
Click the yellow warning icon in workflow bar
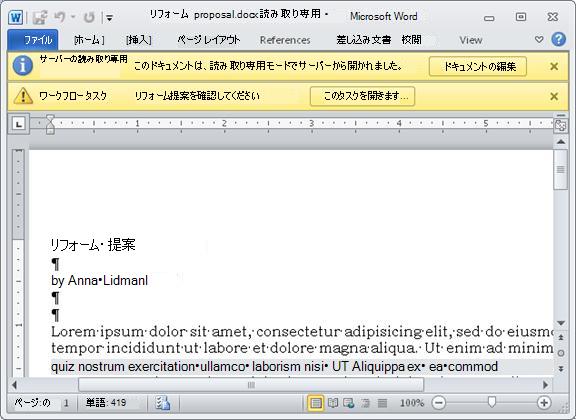pyautogui.click(x=23, y=96)
